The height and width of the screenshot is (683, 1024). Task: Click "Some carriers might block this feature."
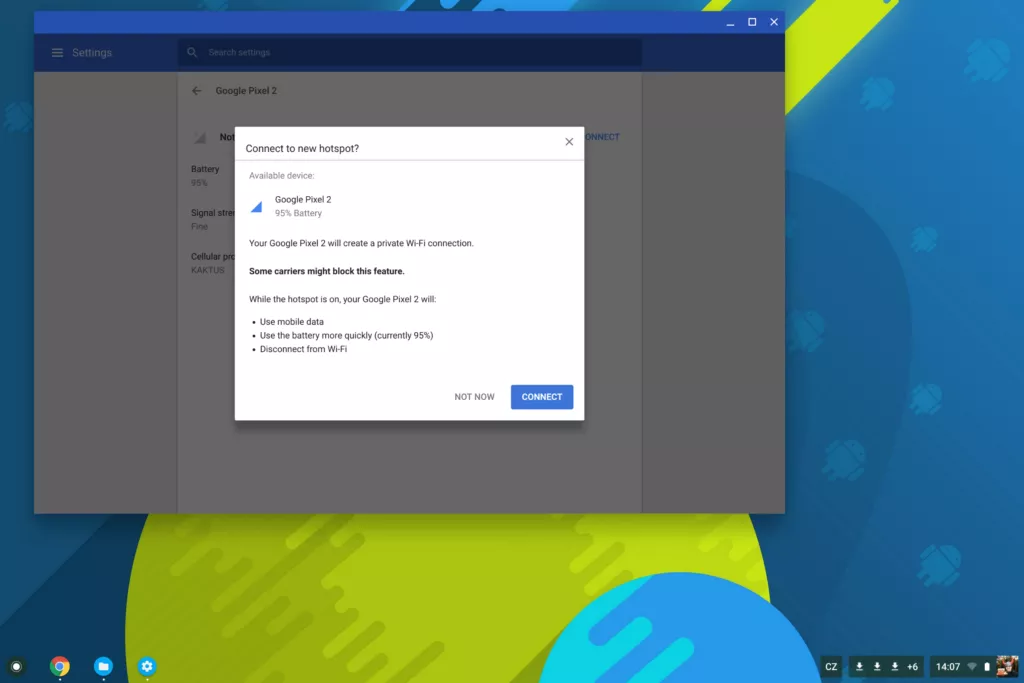(327, 271)
